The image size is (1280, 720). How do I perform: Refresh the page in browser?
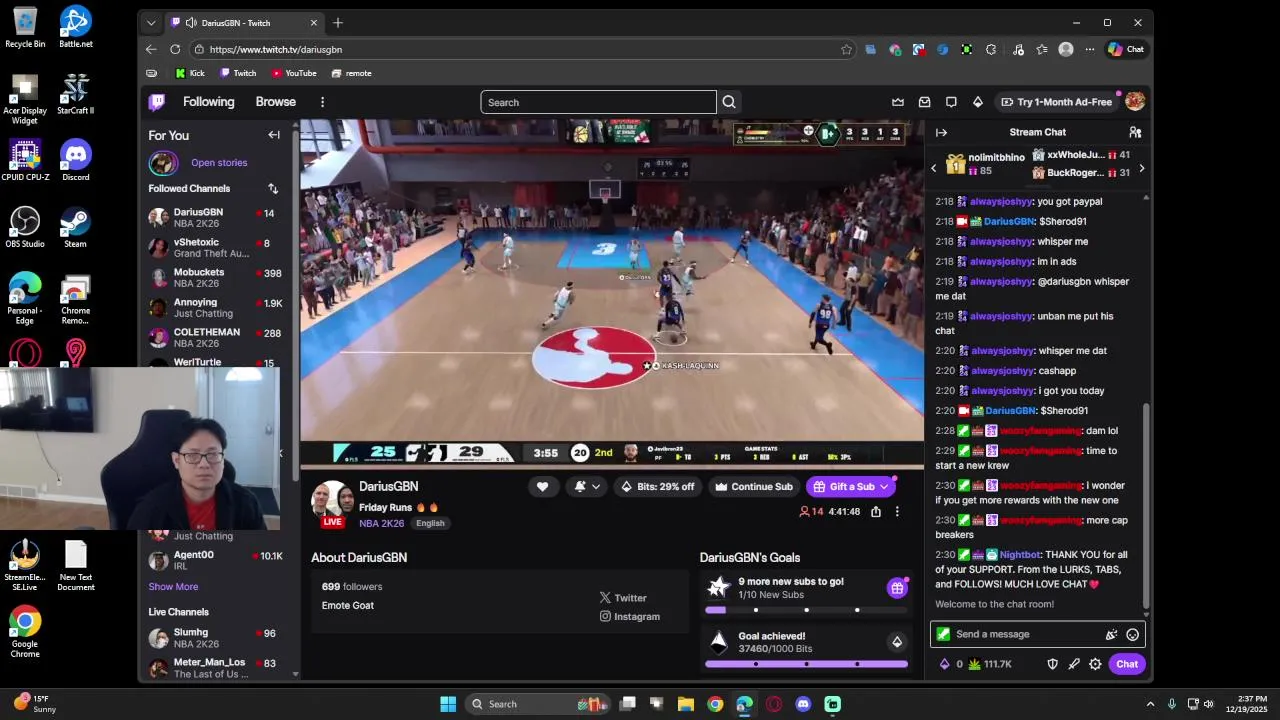click(x=175, y=49)
